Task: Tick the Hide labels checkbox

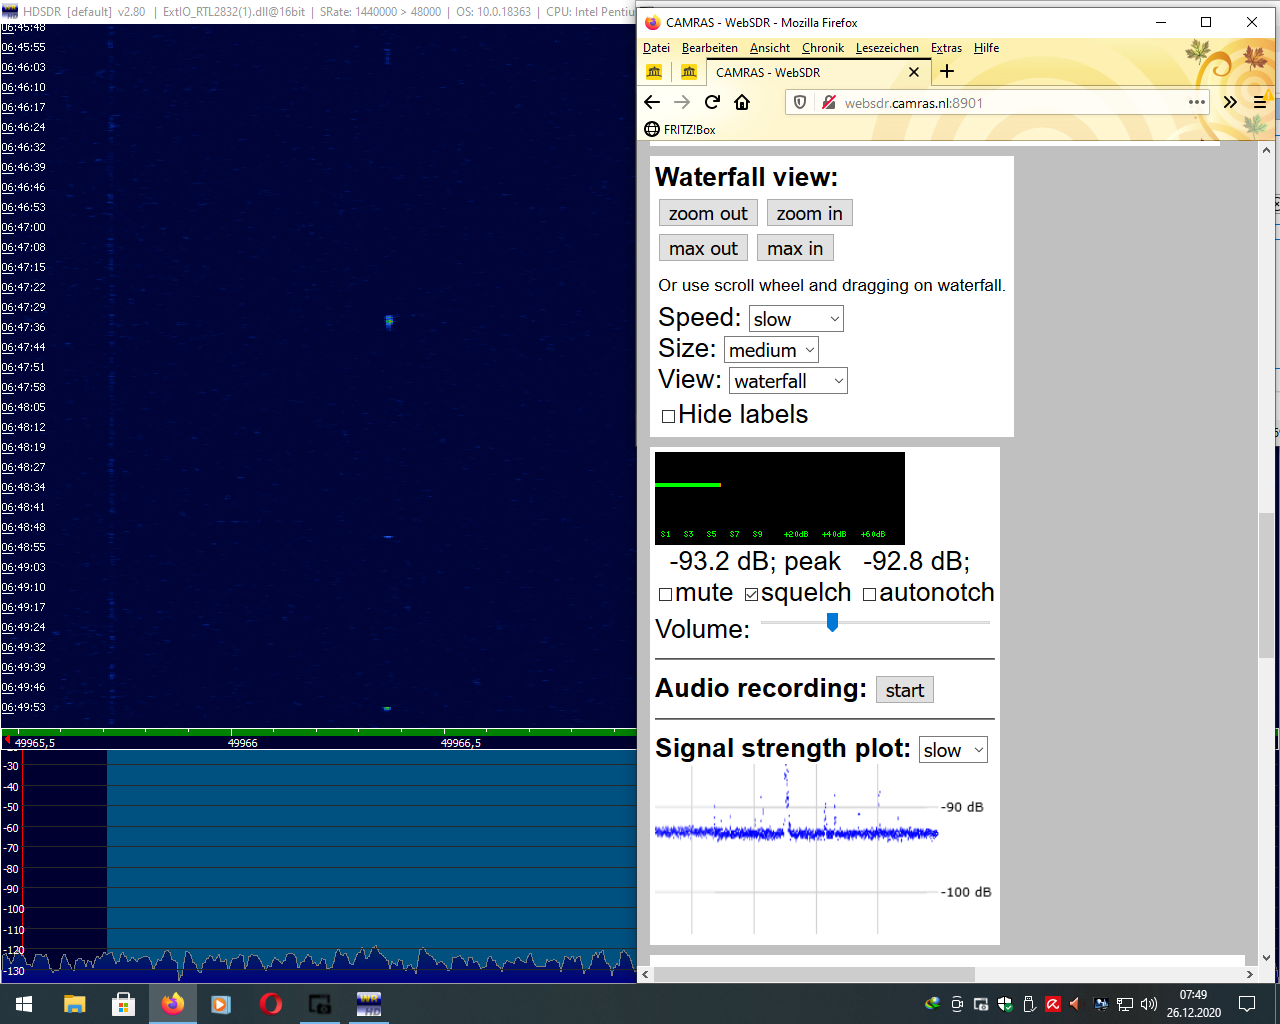Action: point(669,416)
